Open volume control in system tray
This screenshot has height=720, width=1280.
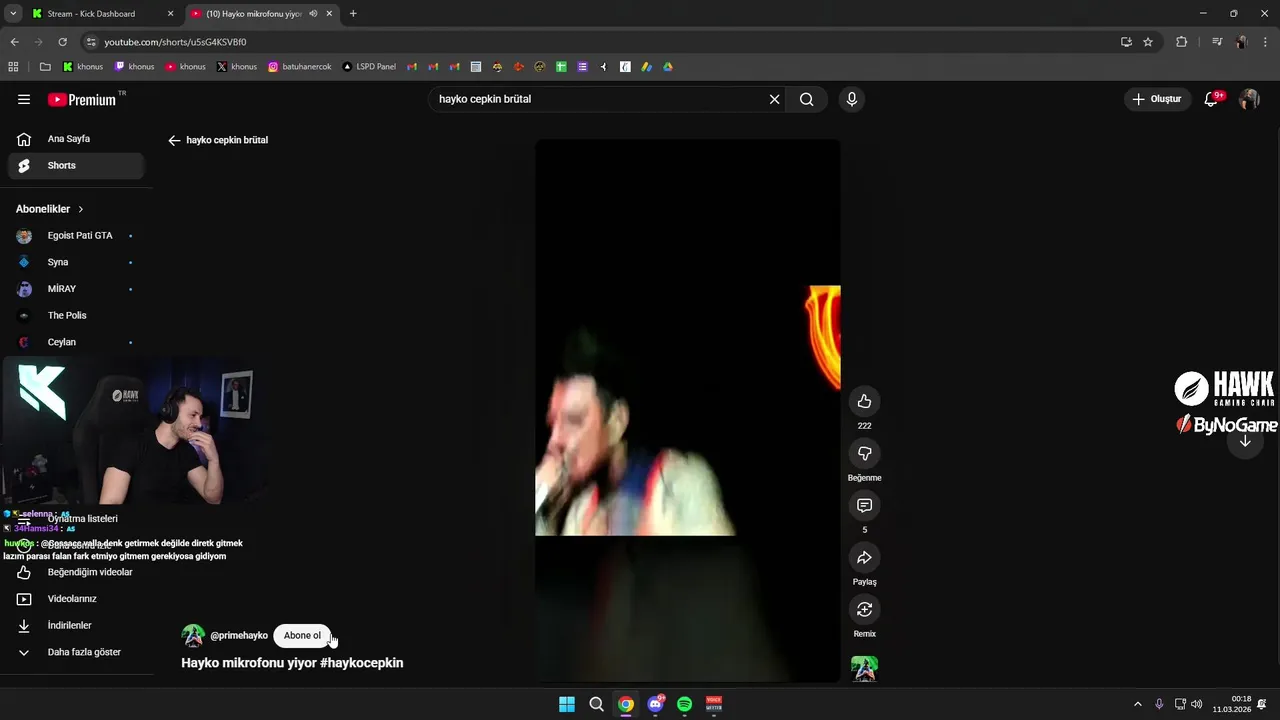[1197, 704]
